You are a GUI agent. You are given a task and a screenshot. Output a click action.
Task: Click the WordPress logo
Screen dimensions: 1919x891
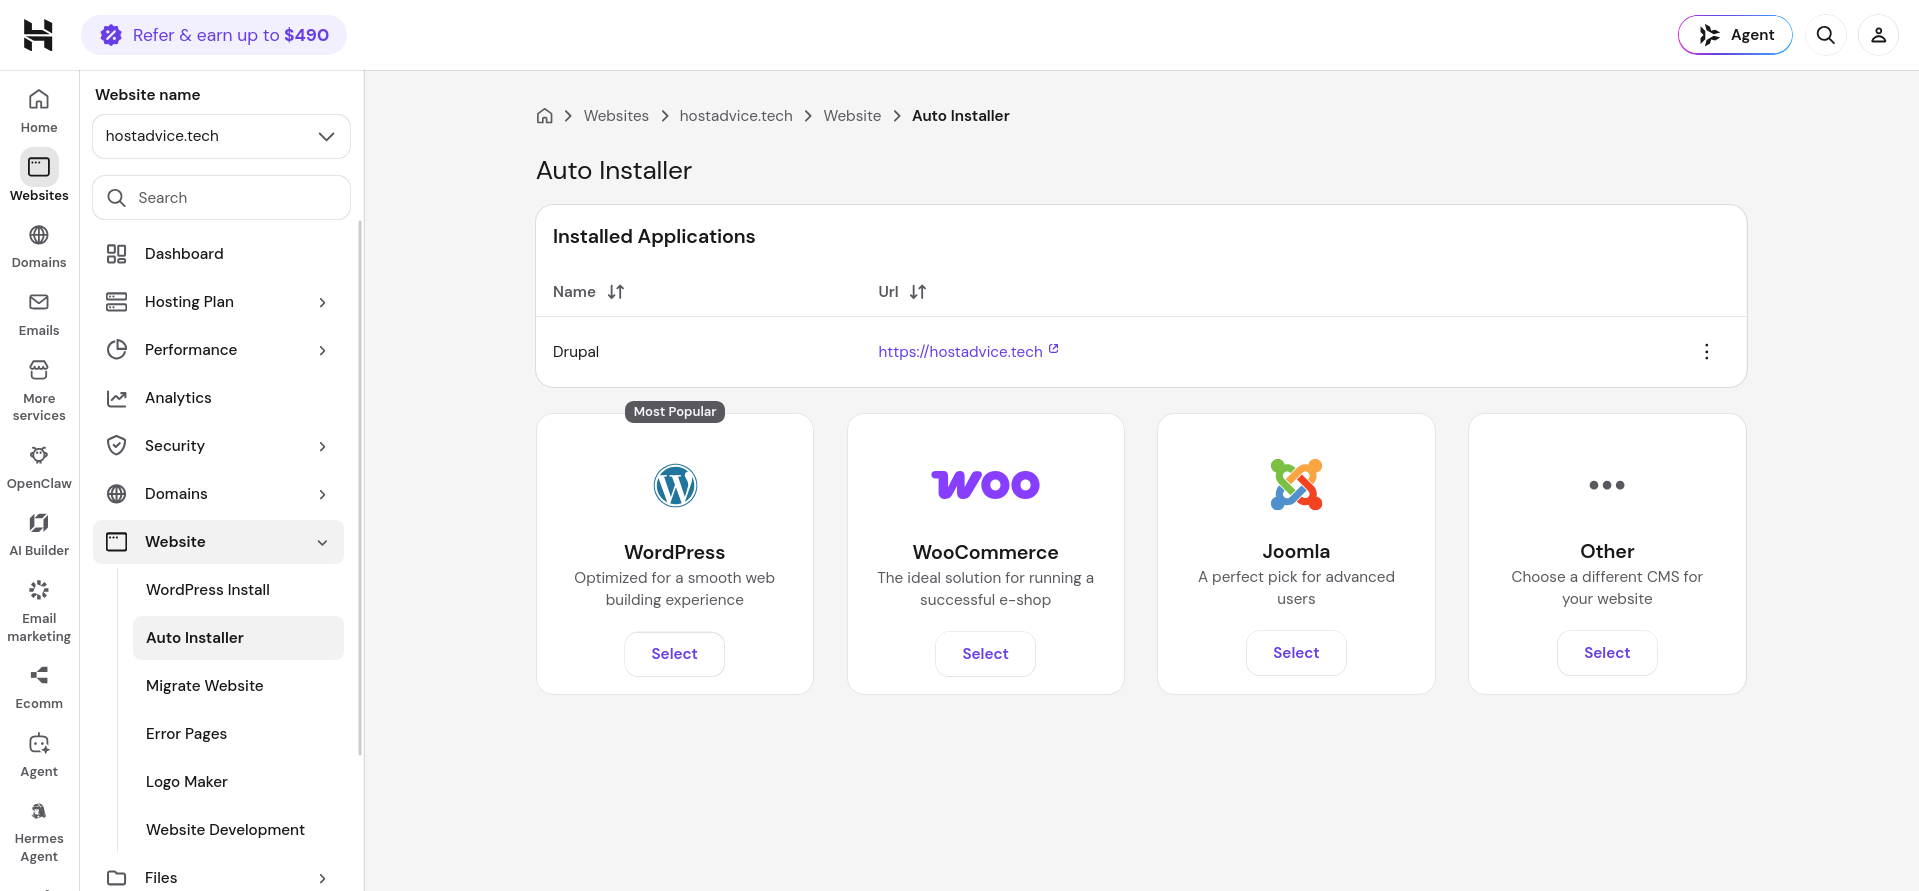[675, 486]
